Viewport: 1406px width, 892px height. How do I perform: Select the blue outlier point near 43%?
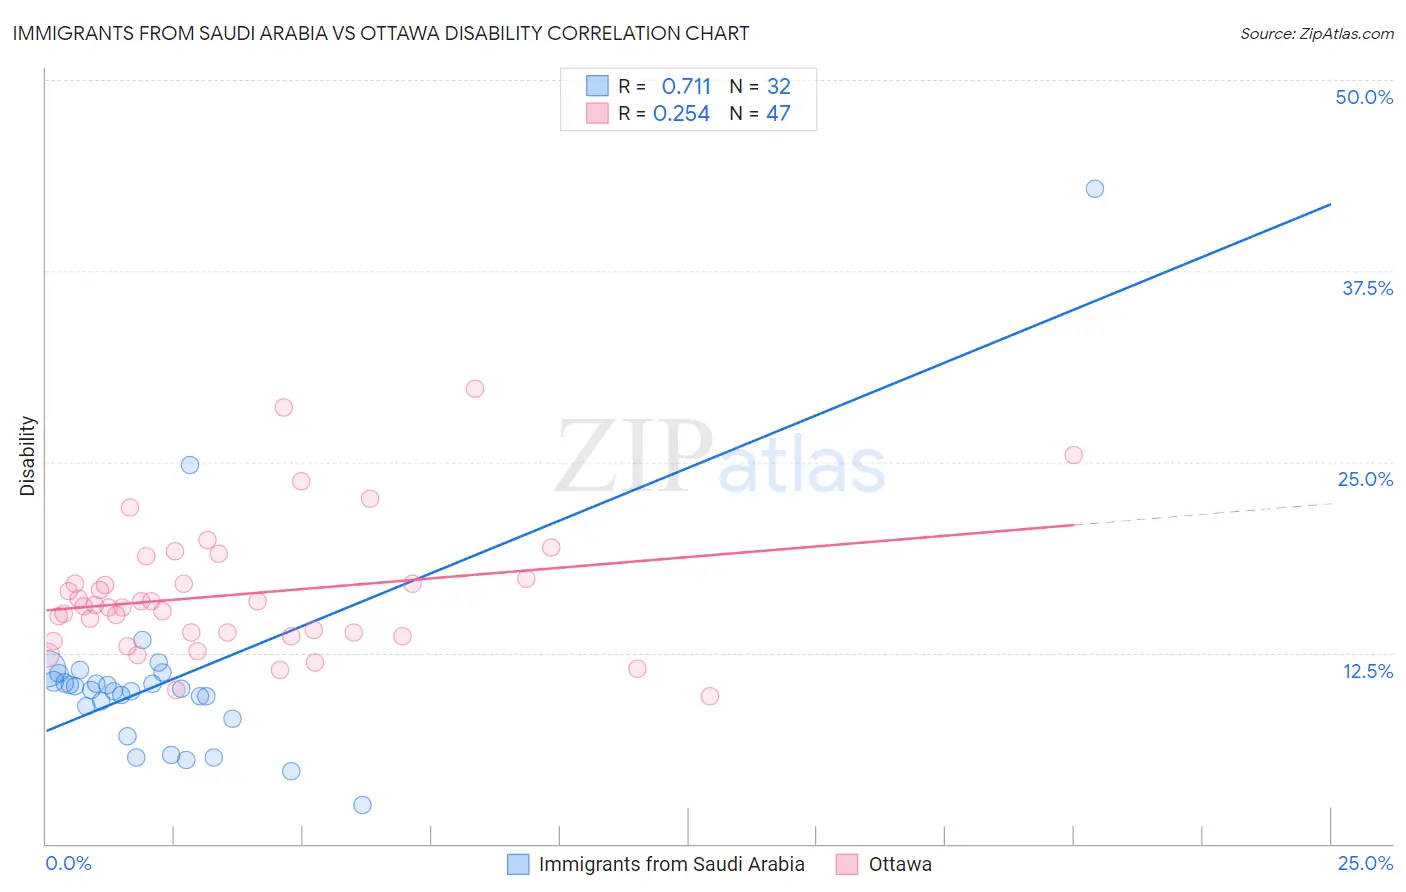[1095, 189]
